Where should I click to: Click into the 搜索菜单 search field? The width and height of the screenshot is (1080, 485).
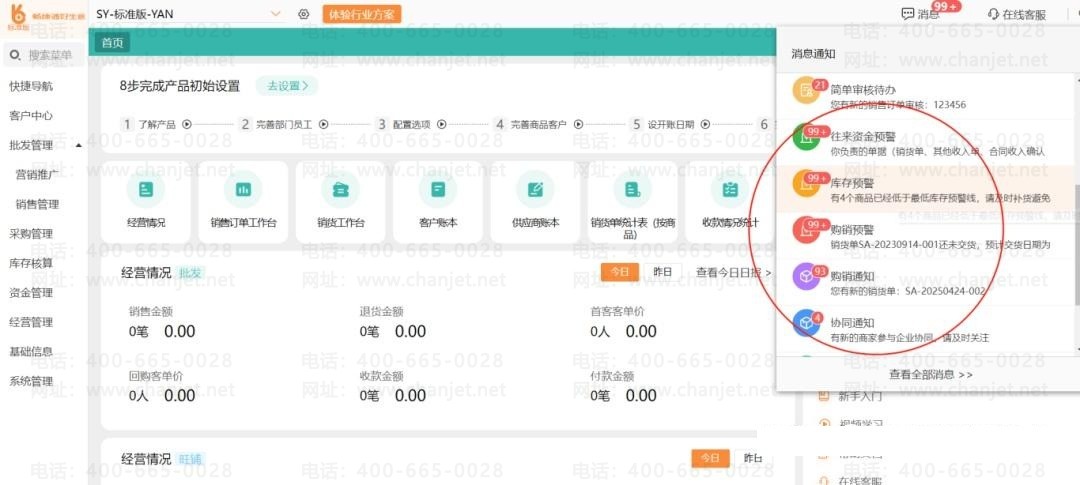pos(43,55)
